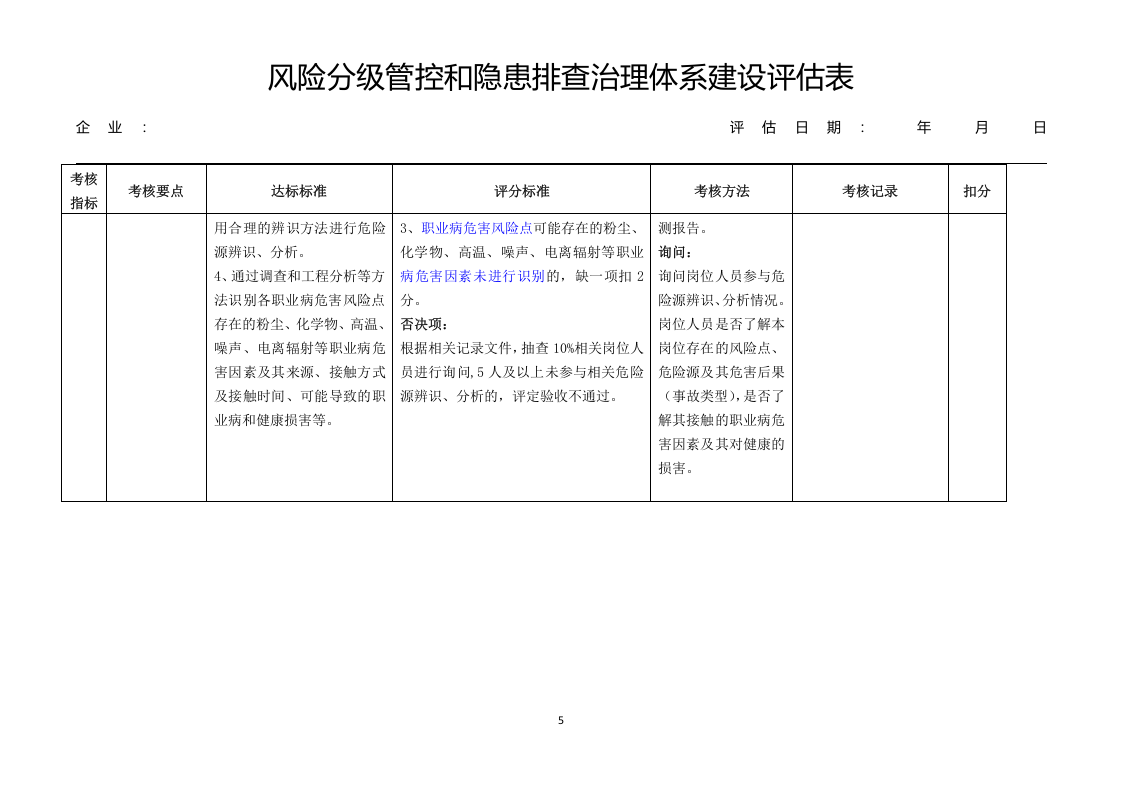Click the bold 询问 heading
1122x793 pixels.
click(675, 252)
